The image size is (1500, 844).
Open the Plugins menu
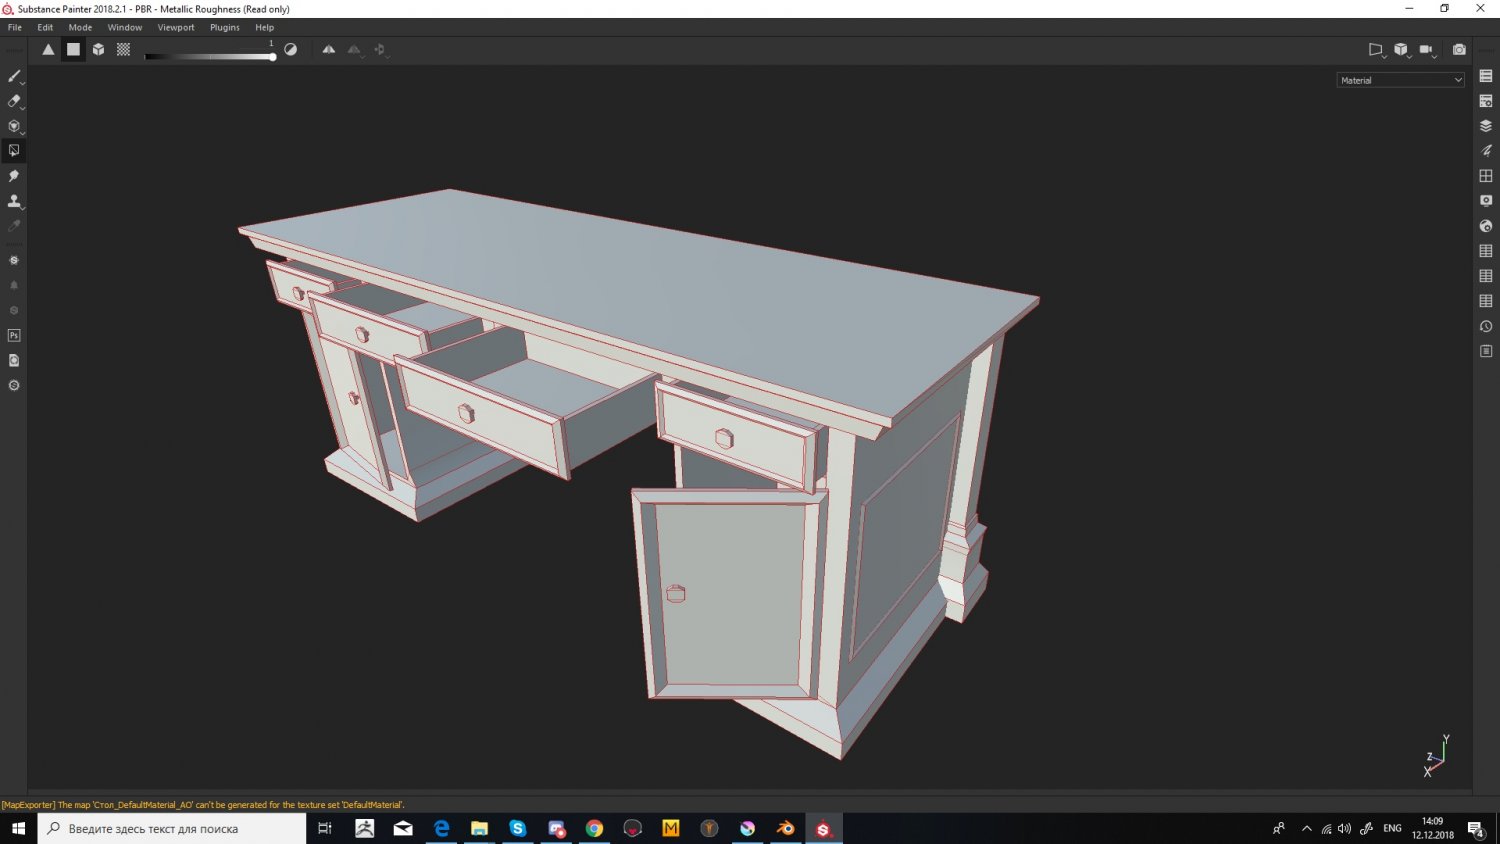pos(224,27)
